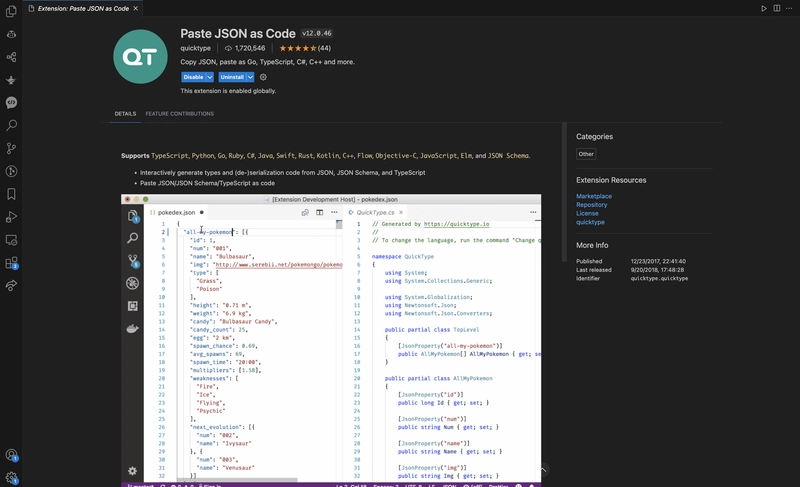The width and height of the screenshot is (800, 487).
Task: Click the published date 12/23/2017, 22:41:40
Action: pyautogui.click(x=658, y=261)
